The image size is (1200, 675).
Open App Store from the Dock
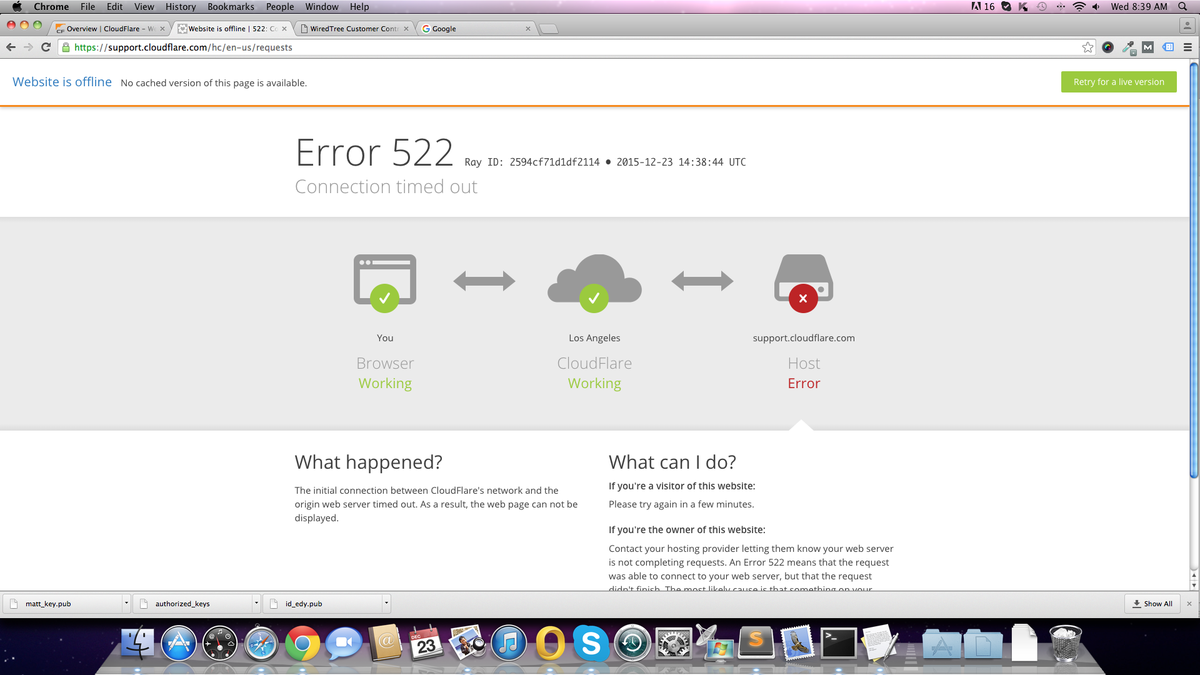coord(181,644)
